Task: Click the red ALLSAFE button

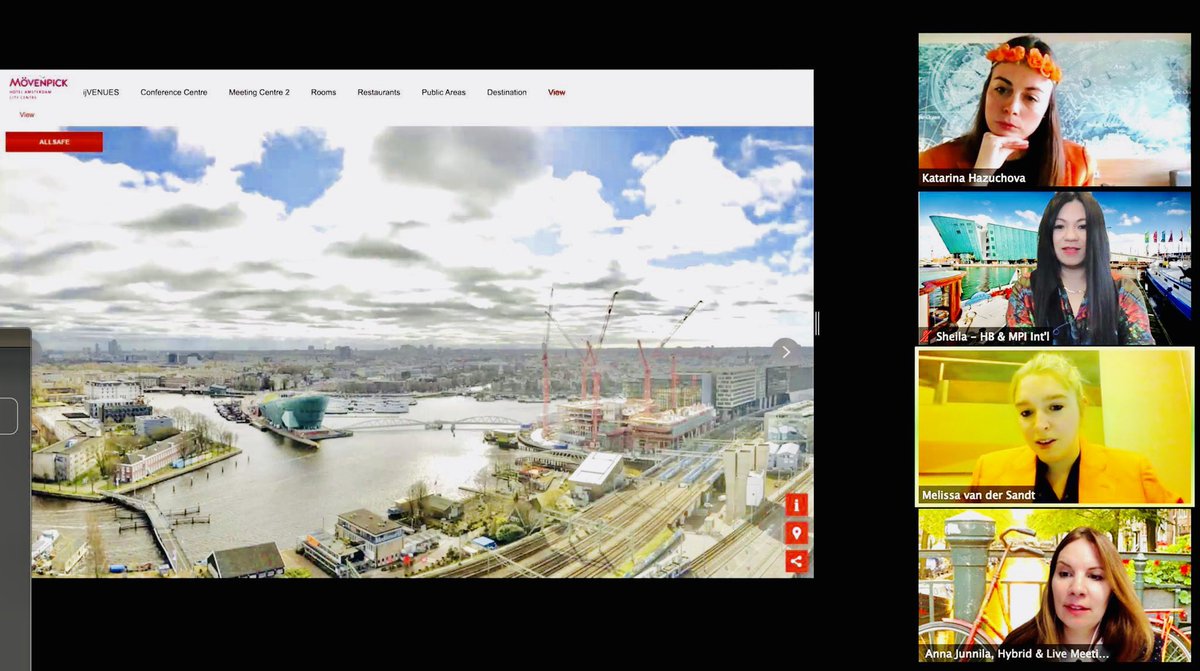Action: [x=54, y=142]
